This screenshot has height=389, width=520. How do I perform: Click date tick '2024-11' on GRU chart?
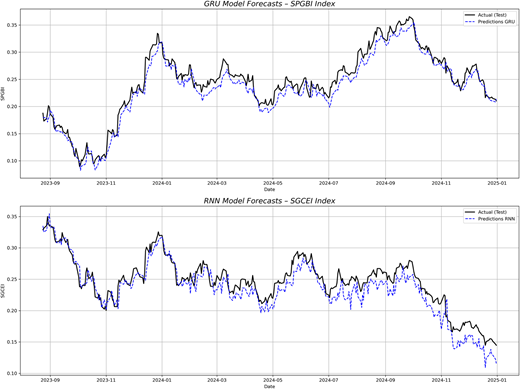tap(441, 183)
